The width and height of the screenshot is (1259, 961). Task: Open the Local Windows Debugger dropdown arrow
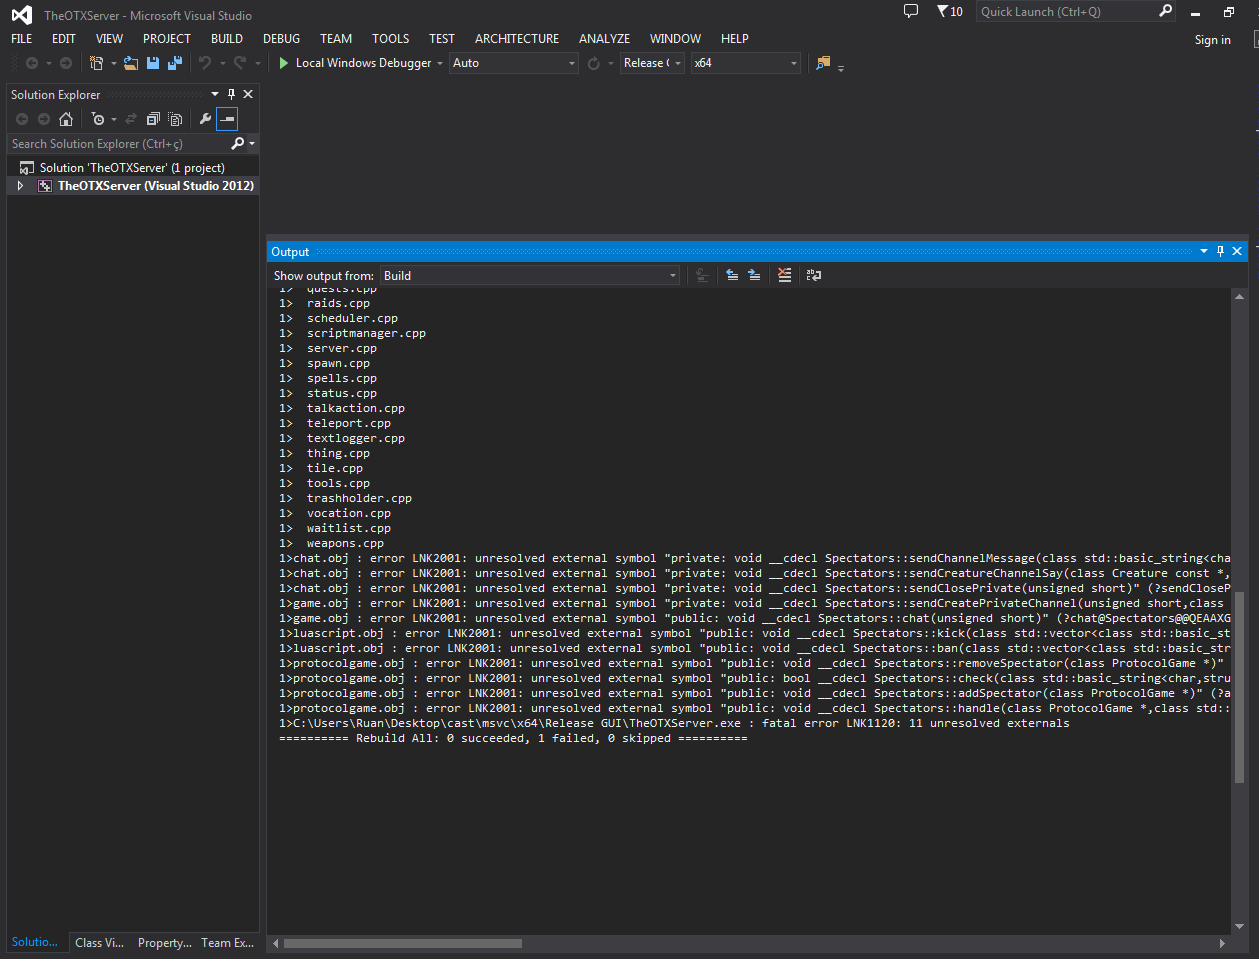point(439,63)
